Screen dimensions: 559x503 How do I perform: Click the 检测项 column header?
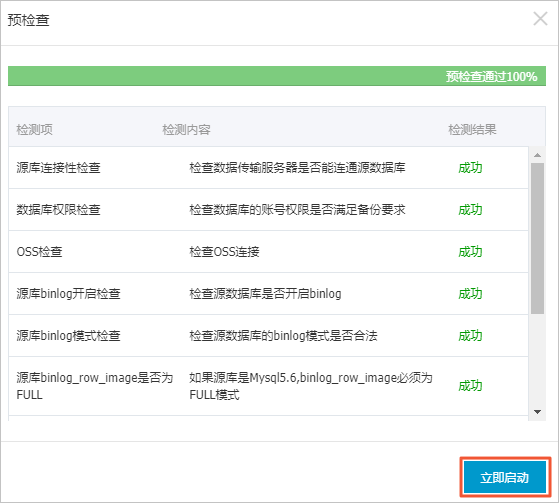[x=35, y=129]
